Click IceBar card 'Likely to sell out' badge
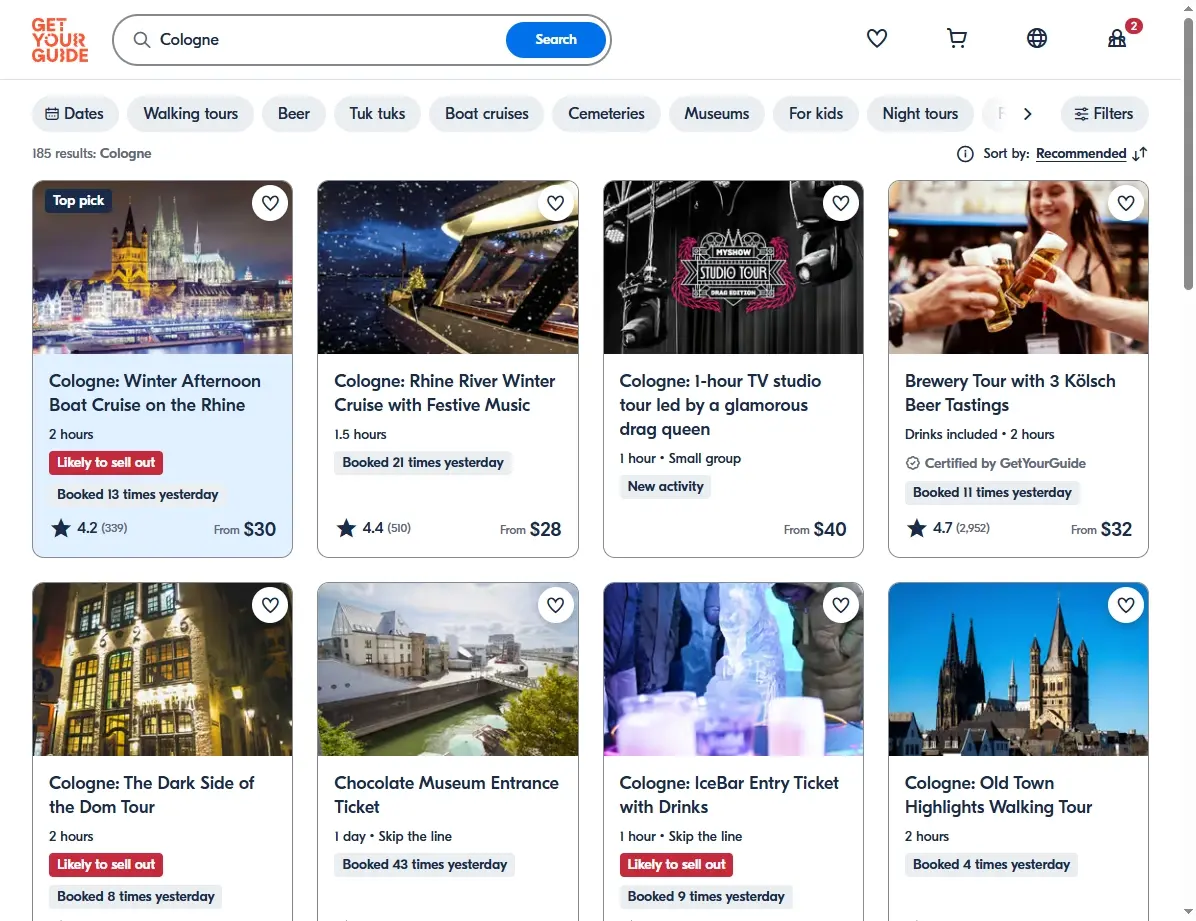 [677, 865]
